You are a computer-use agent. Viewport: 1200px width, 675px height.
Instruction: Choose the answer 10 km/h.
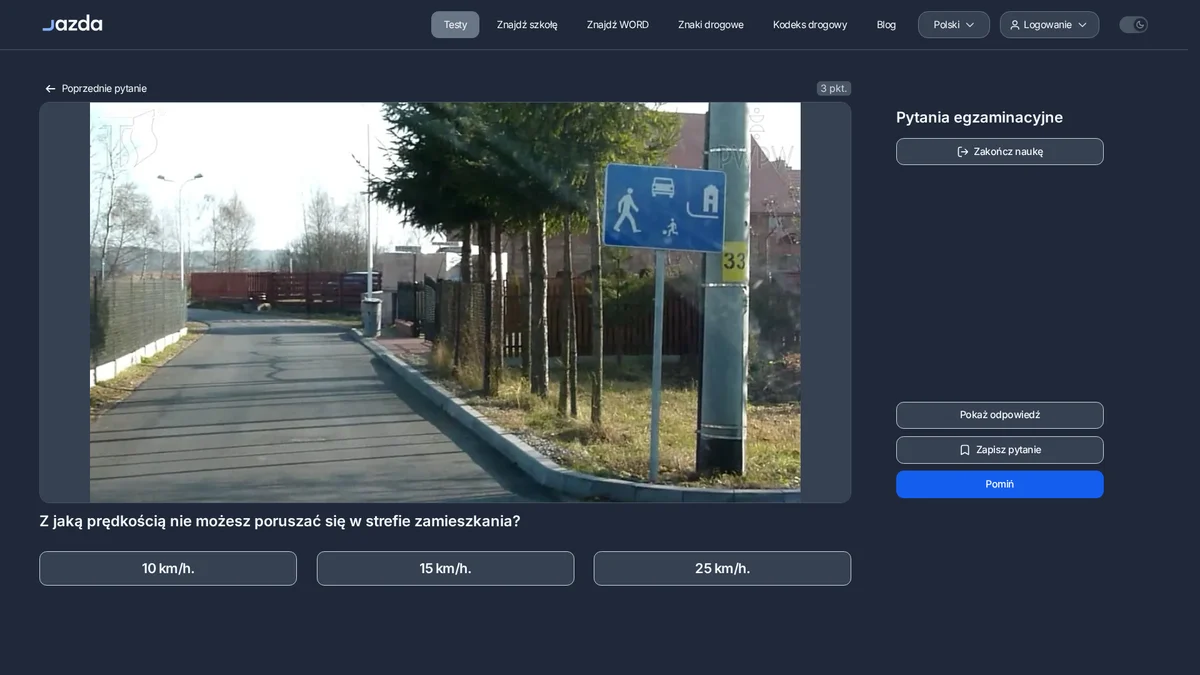168,568
